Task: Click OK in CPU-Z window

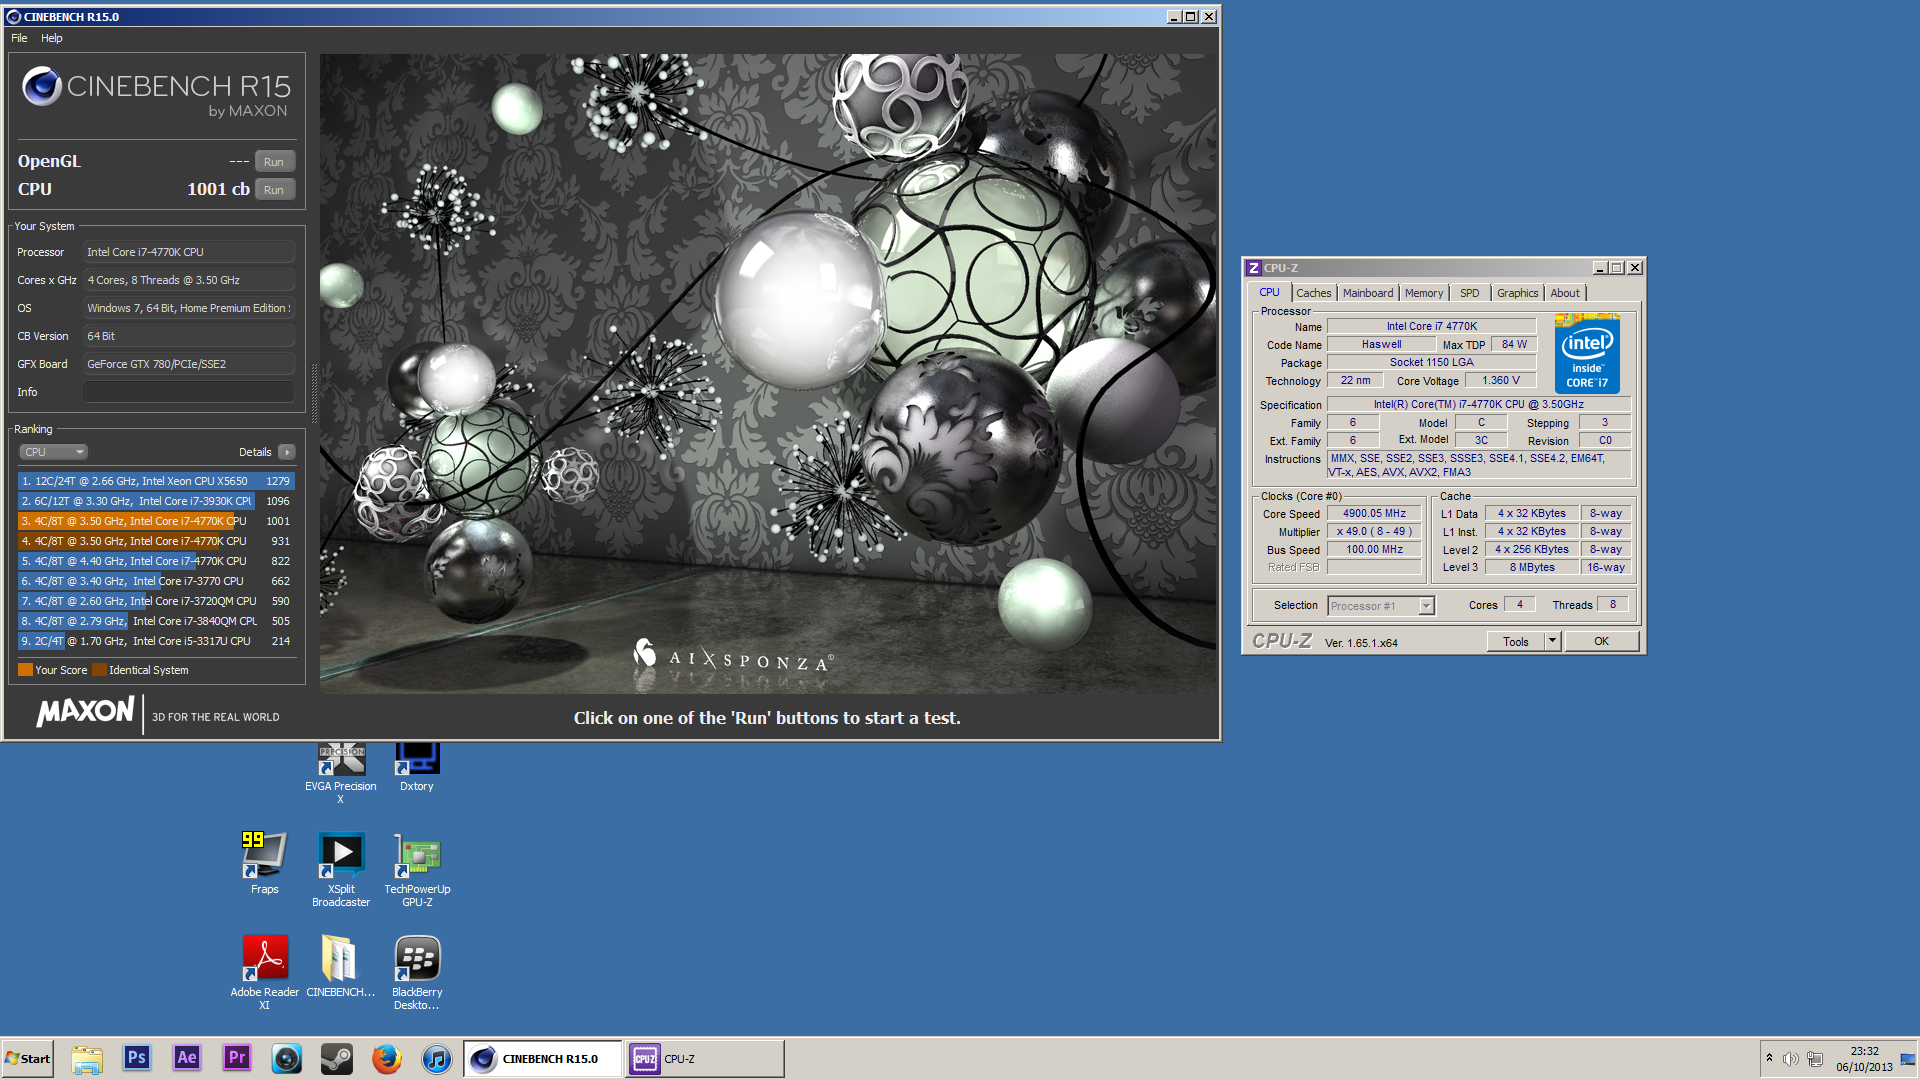Action: [1601, 641]
